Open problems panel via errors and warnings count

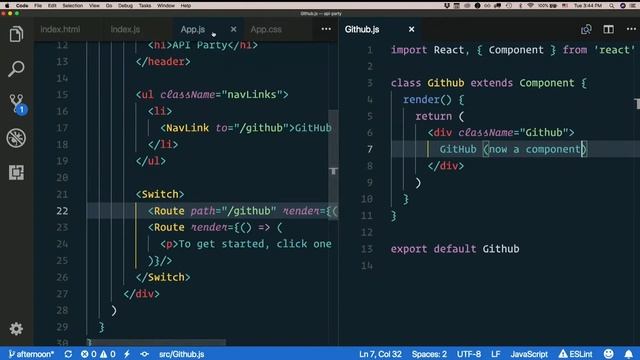coord(98,354)
